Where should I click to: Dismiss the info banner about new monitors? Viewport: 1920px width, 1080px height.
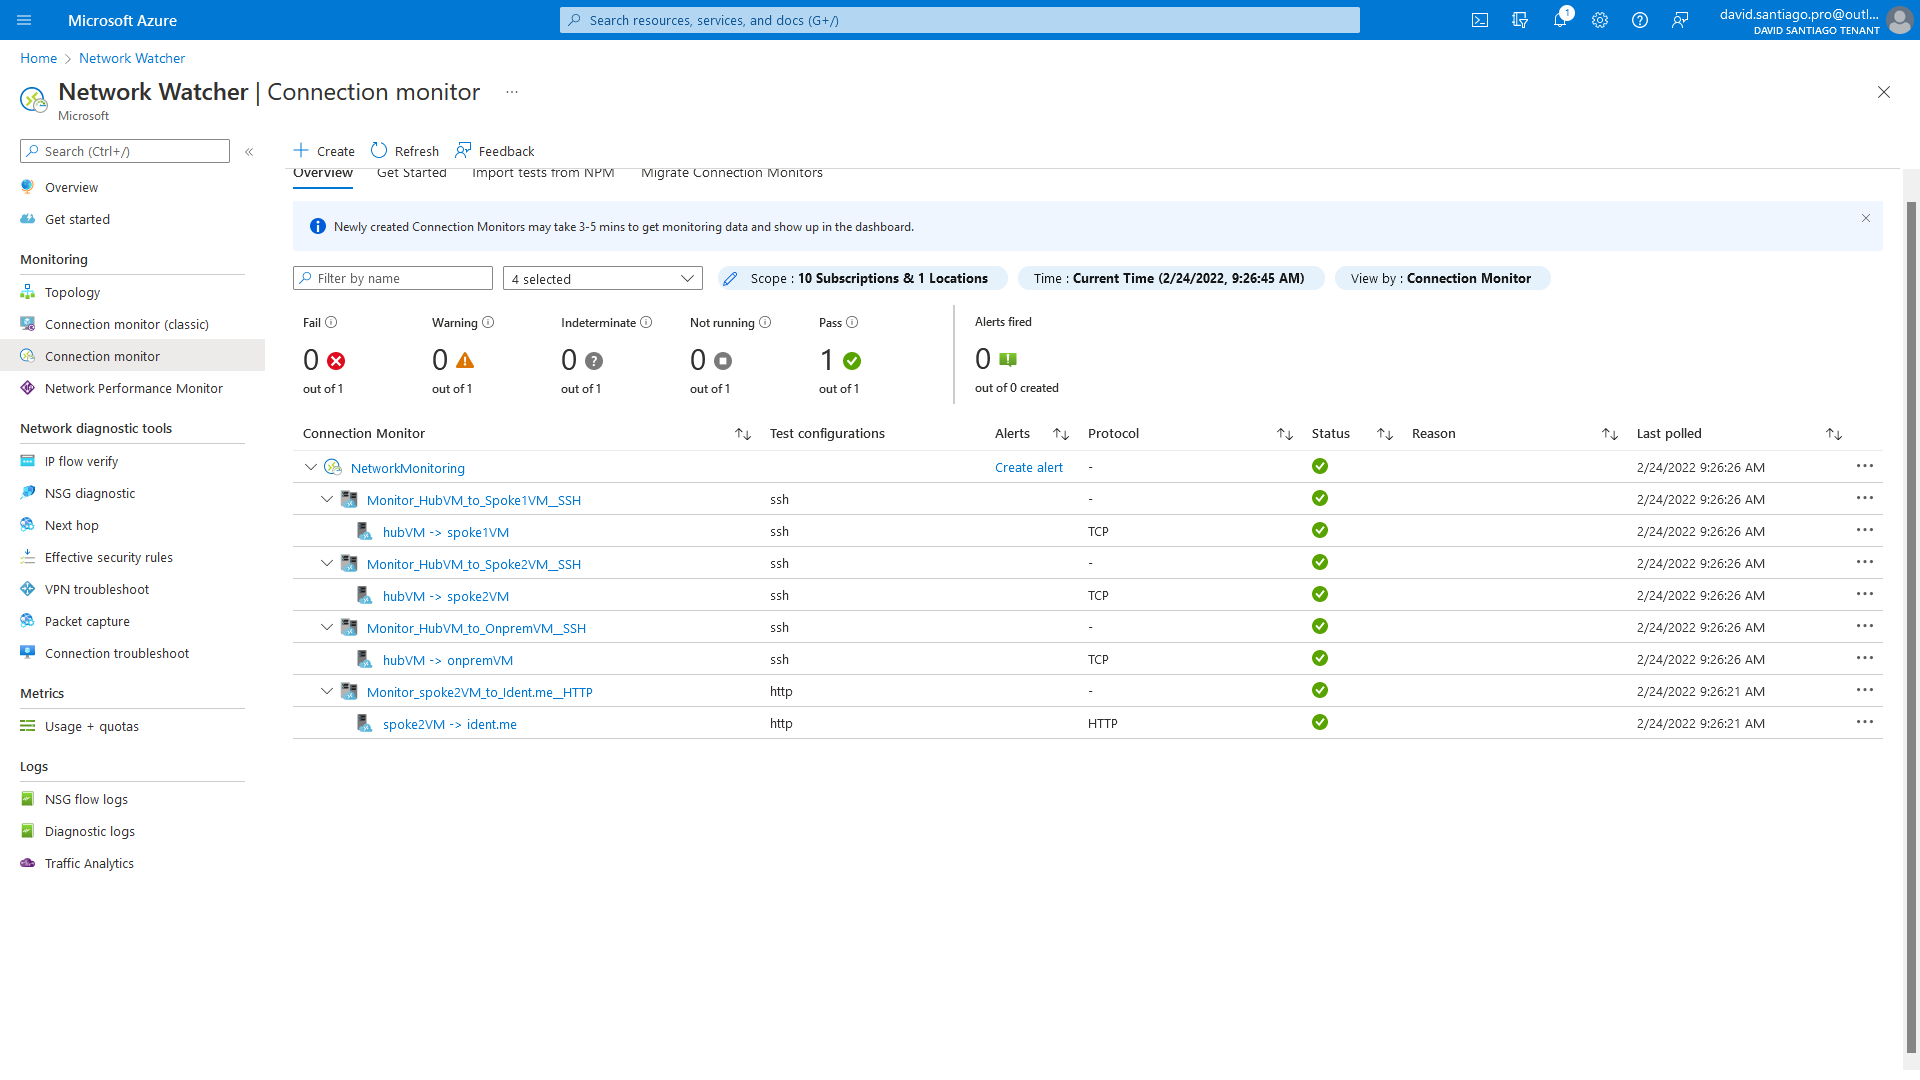point(1866,218)
